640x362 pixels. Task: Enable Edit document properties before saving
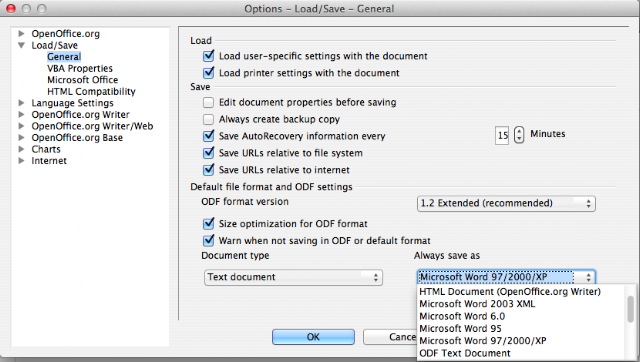tap(209, 102)
